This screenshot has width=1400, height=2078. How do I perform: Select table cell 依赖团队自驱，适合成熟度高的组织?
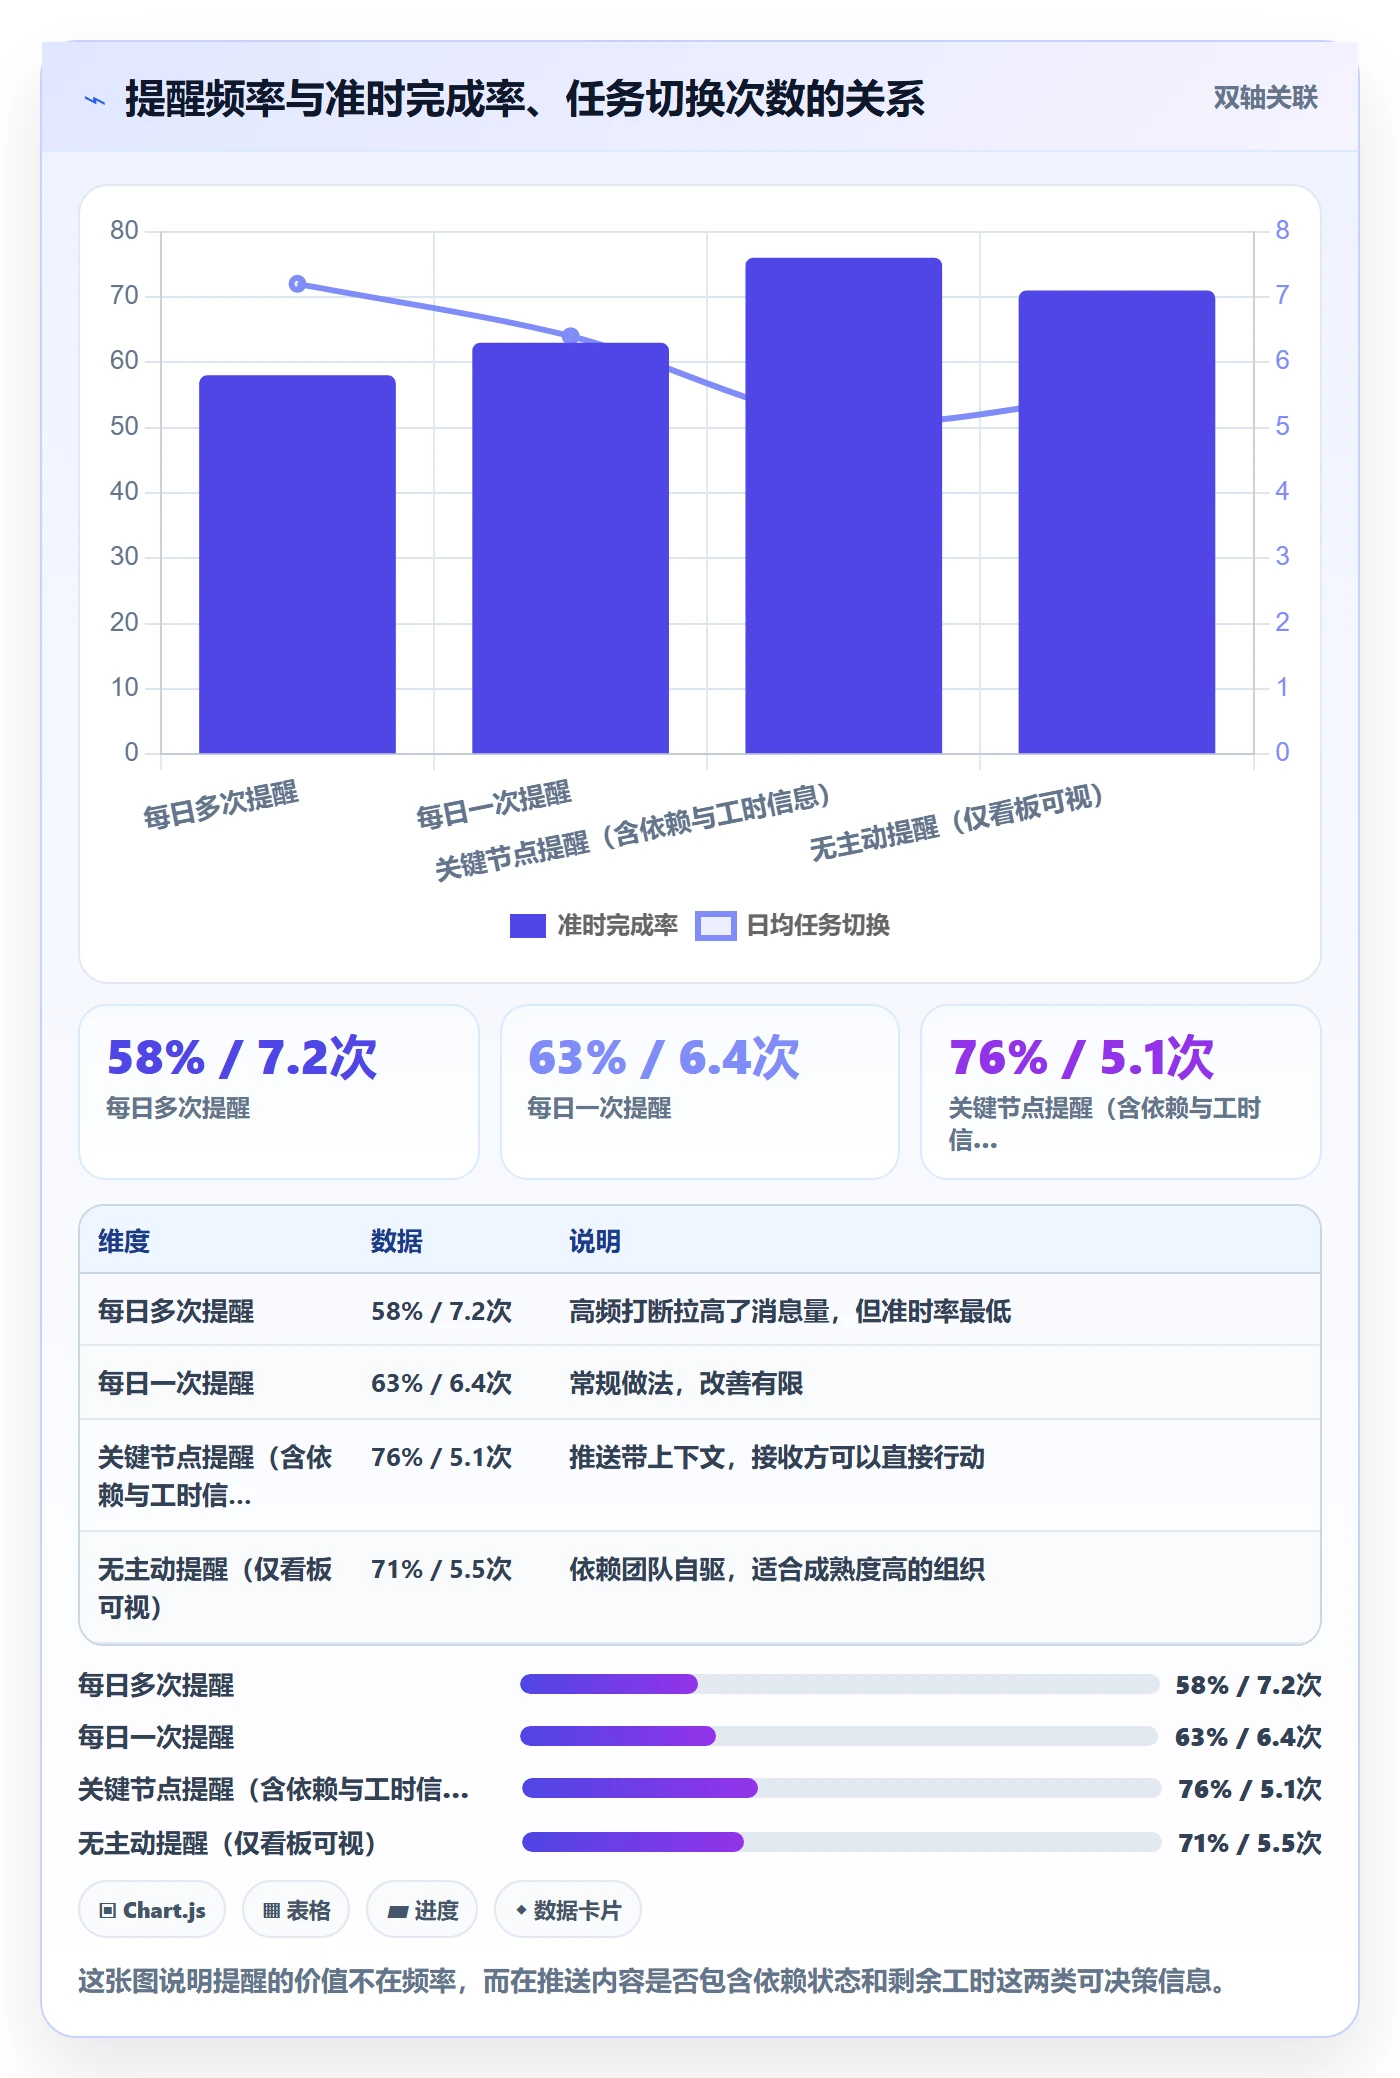(x=777, y=1569)
